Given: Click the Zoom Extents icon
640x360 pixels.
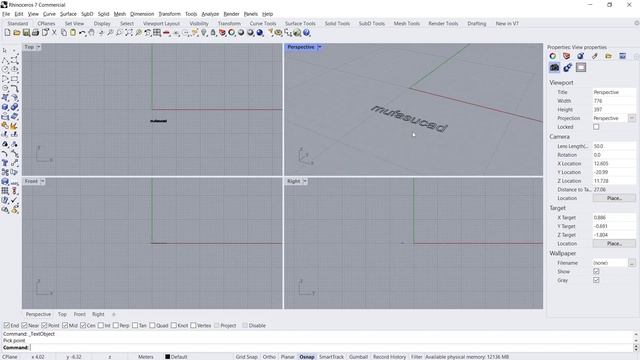Looking at the screenshot, I should point(129,33).
